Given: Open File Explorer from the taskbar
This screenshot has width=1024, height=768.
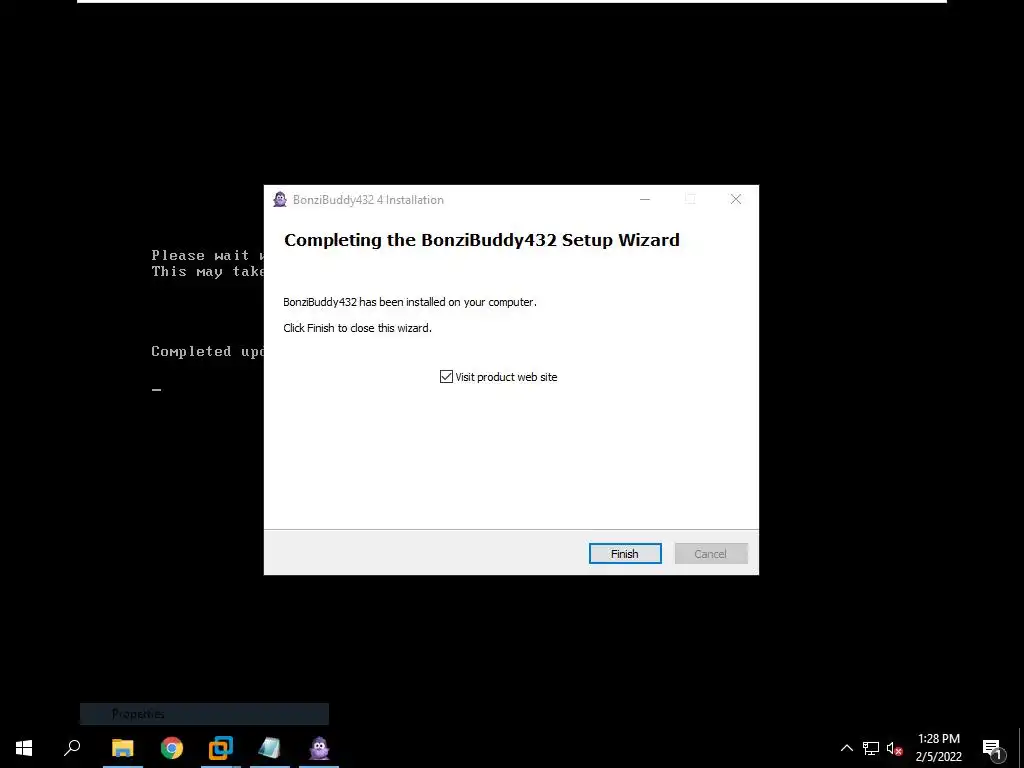Looking at the screenshot, I should 123,748.
